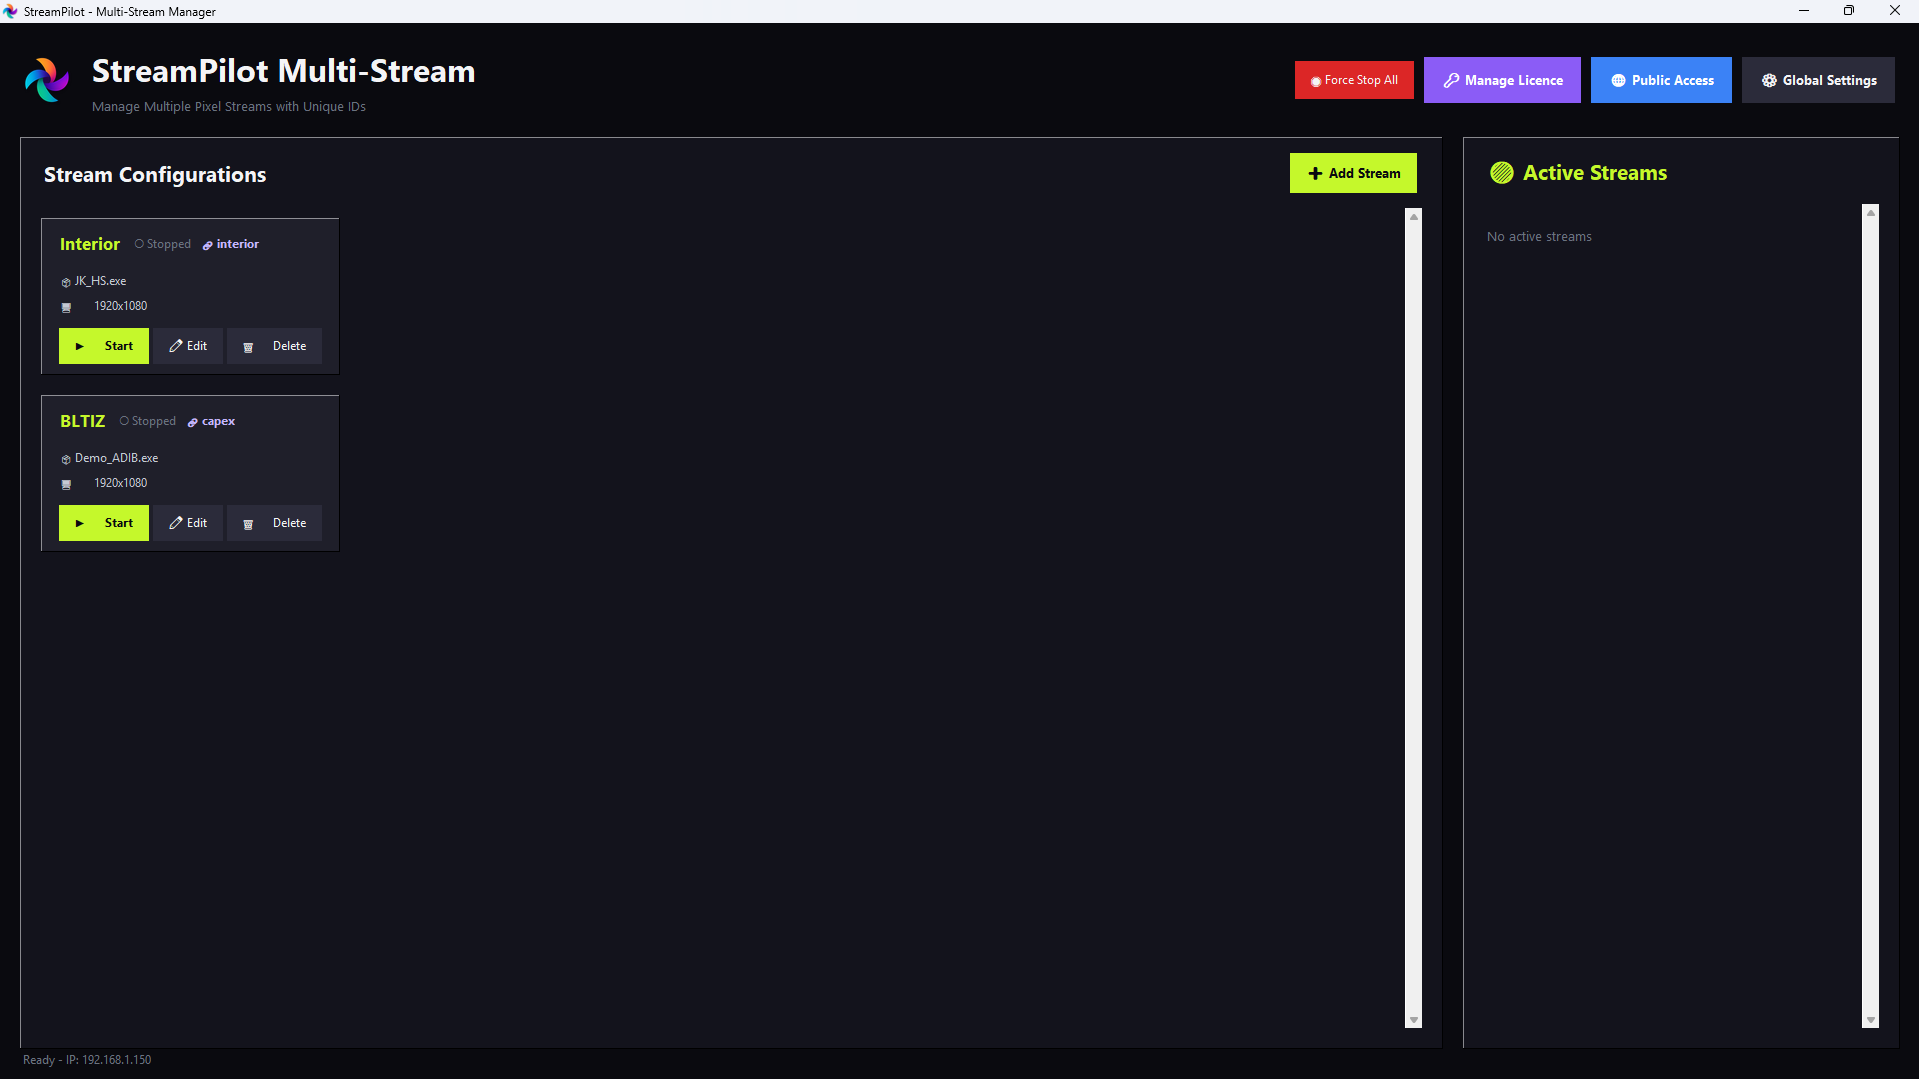Image resolution: width=1919 pixels, height=1079 pixels.
Task: Start the BLTIZ stream
Action: 104,523
